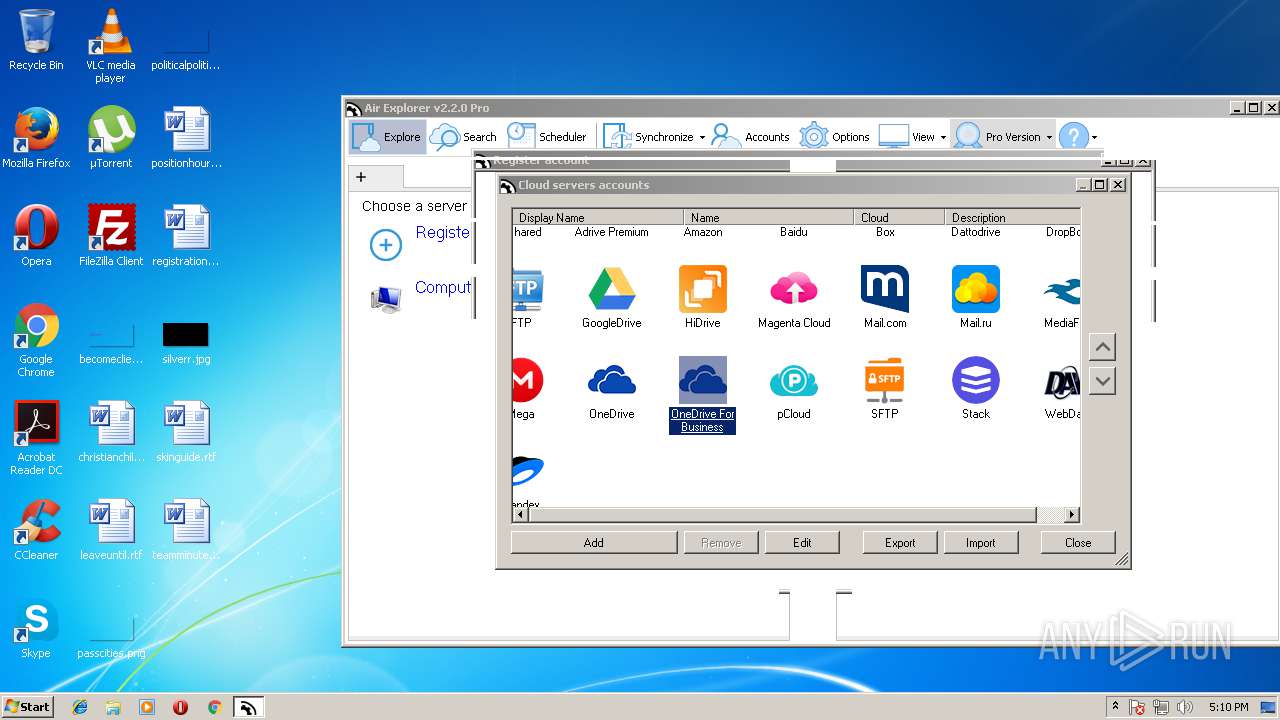The image size is (1280, 720).
Task: Click the Computer link in Air Explorer
Action: [x=443, y=287]
